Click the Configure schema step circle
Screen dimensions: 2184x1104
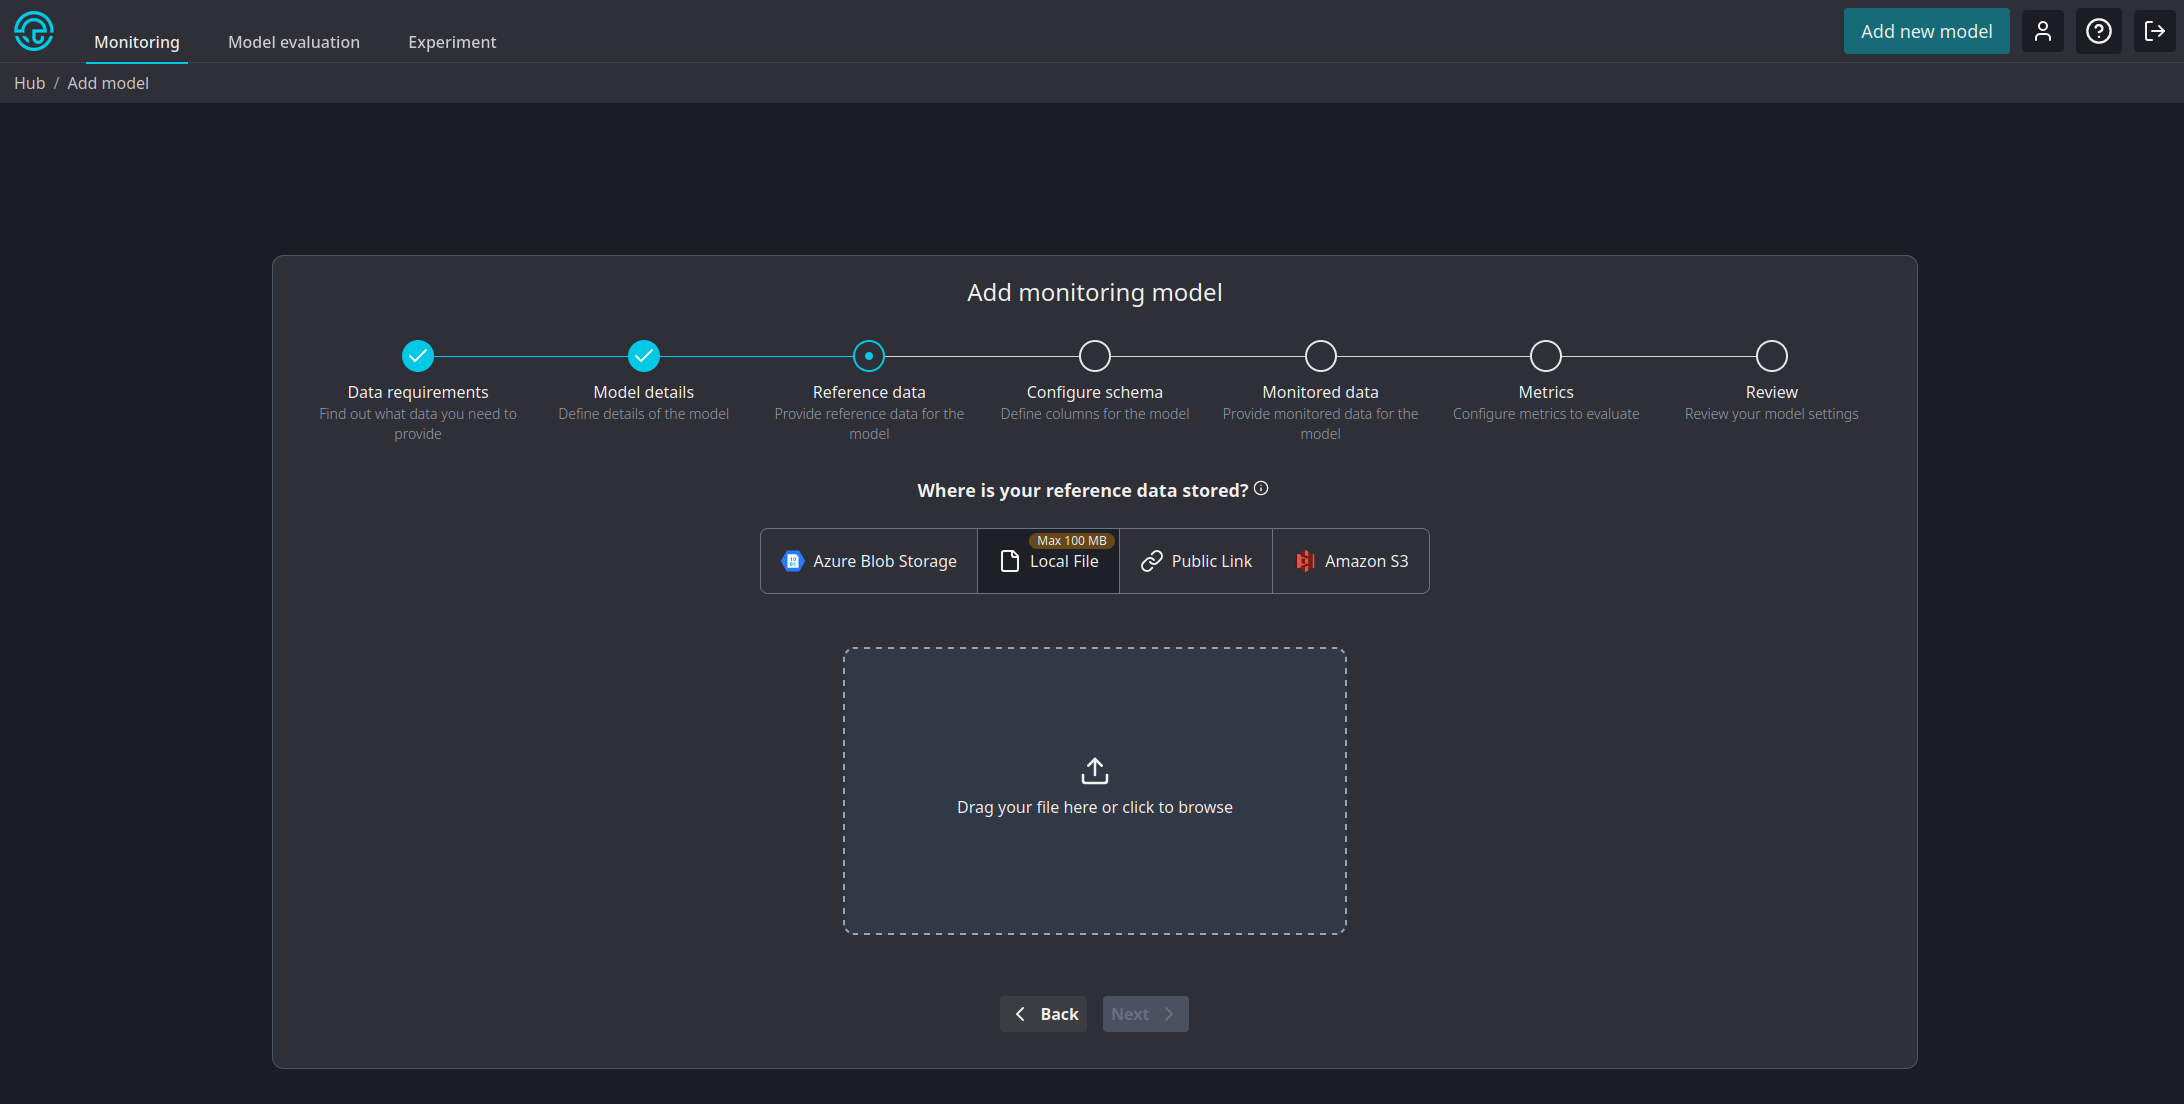click(1095, 356)
